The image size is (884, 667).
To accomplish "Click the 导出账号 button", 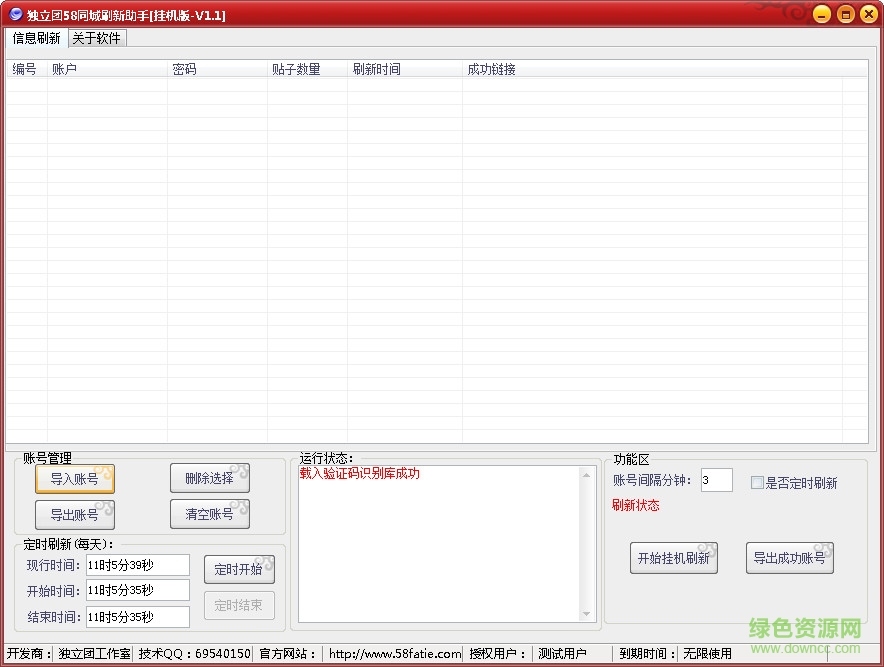I will click(74, 514).
